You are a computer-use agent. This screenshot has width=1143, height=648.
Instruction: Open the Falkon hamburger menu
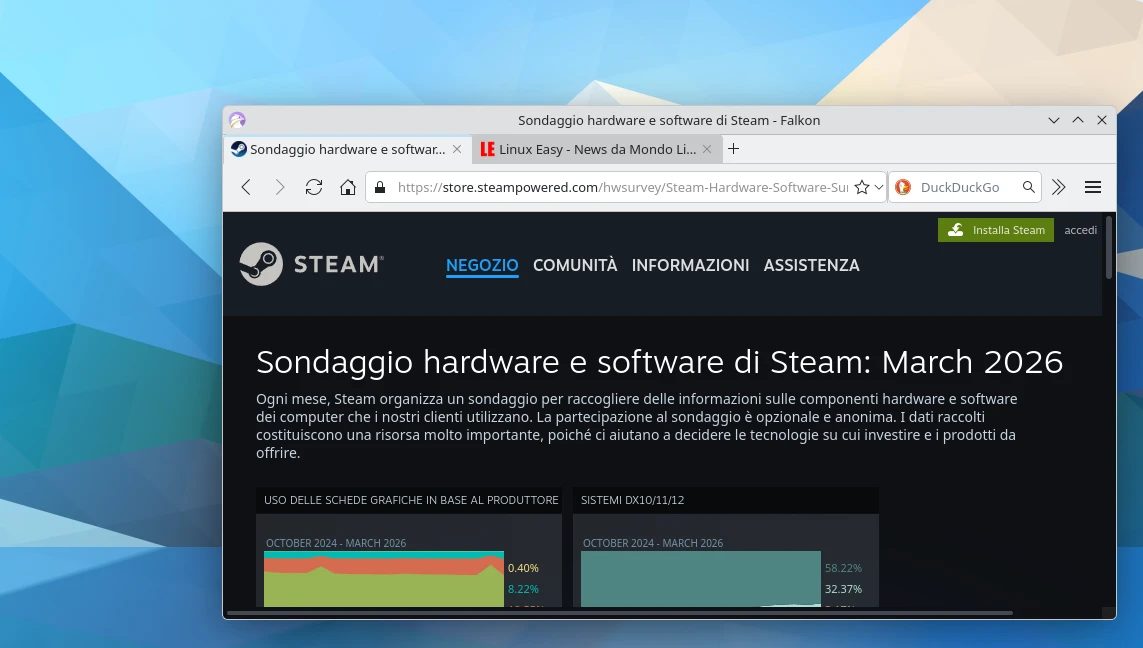1093,187
